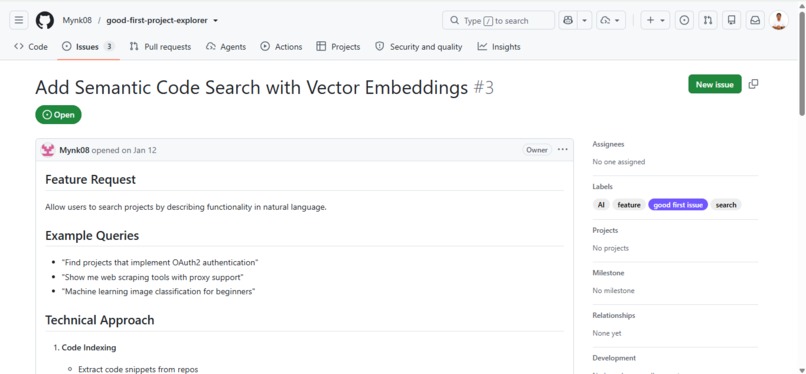Viewport: 806px width, 374px height.
Task: Click the Open status badge
Action: coord(58,115)
